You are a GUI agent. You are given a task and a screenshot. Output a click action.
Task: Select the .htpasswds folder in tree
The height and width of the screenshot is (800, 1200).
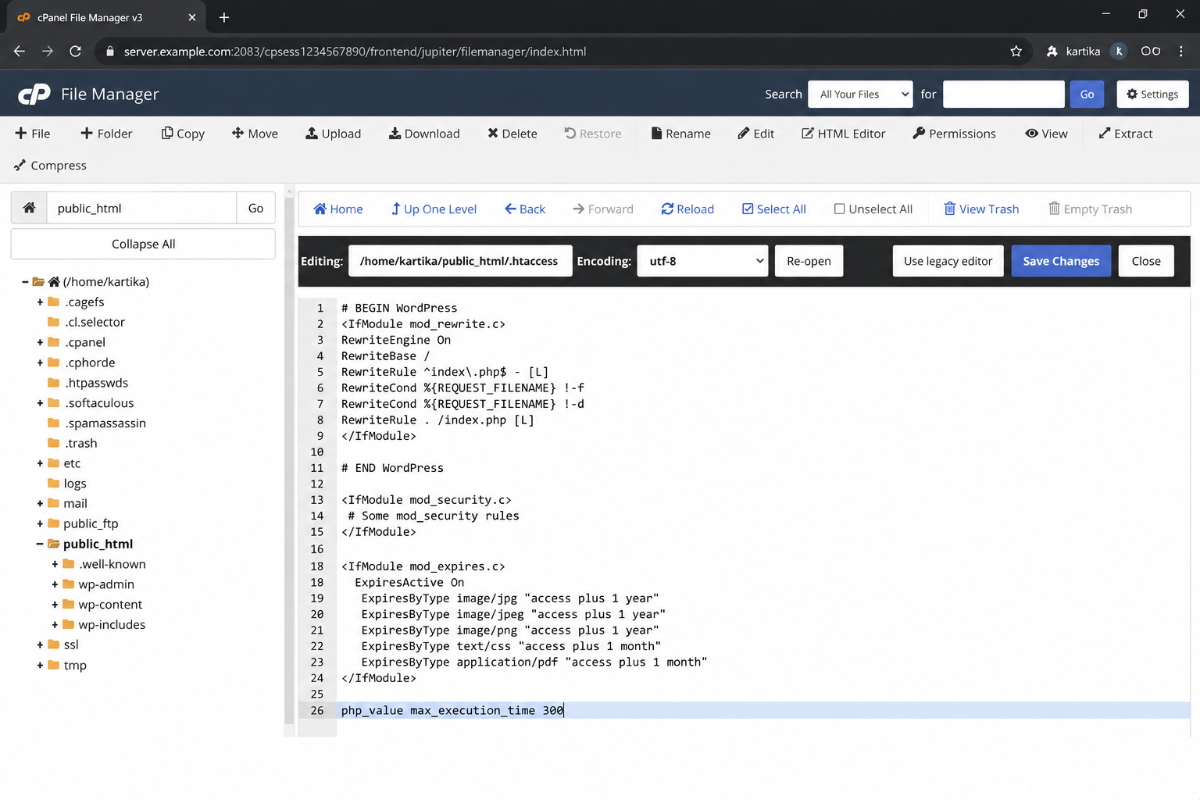[95, 383]
